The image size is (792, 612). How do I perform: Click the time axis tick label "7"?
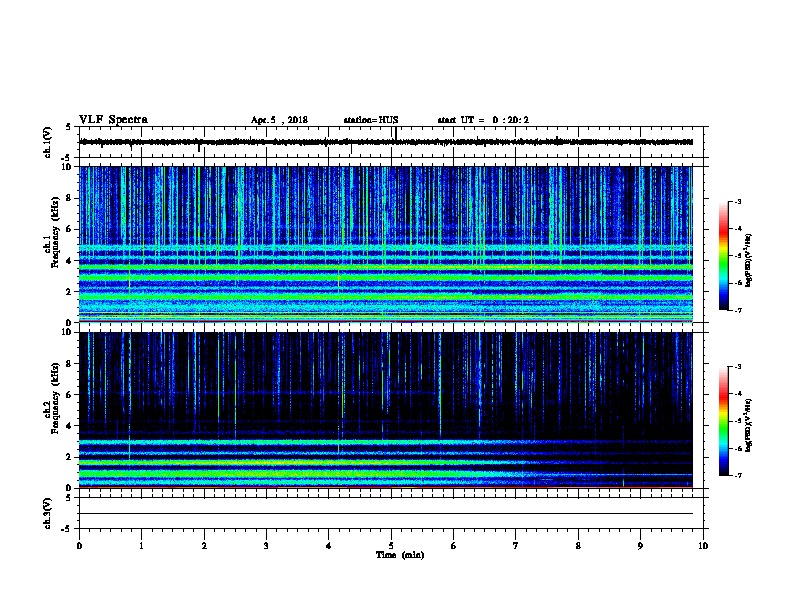(516, 546)
